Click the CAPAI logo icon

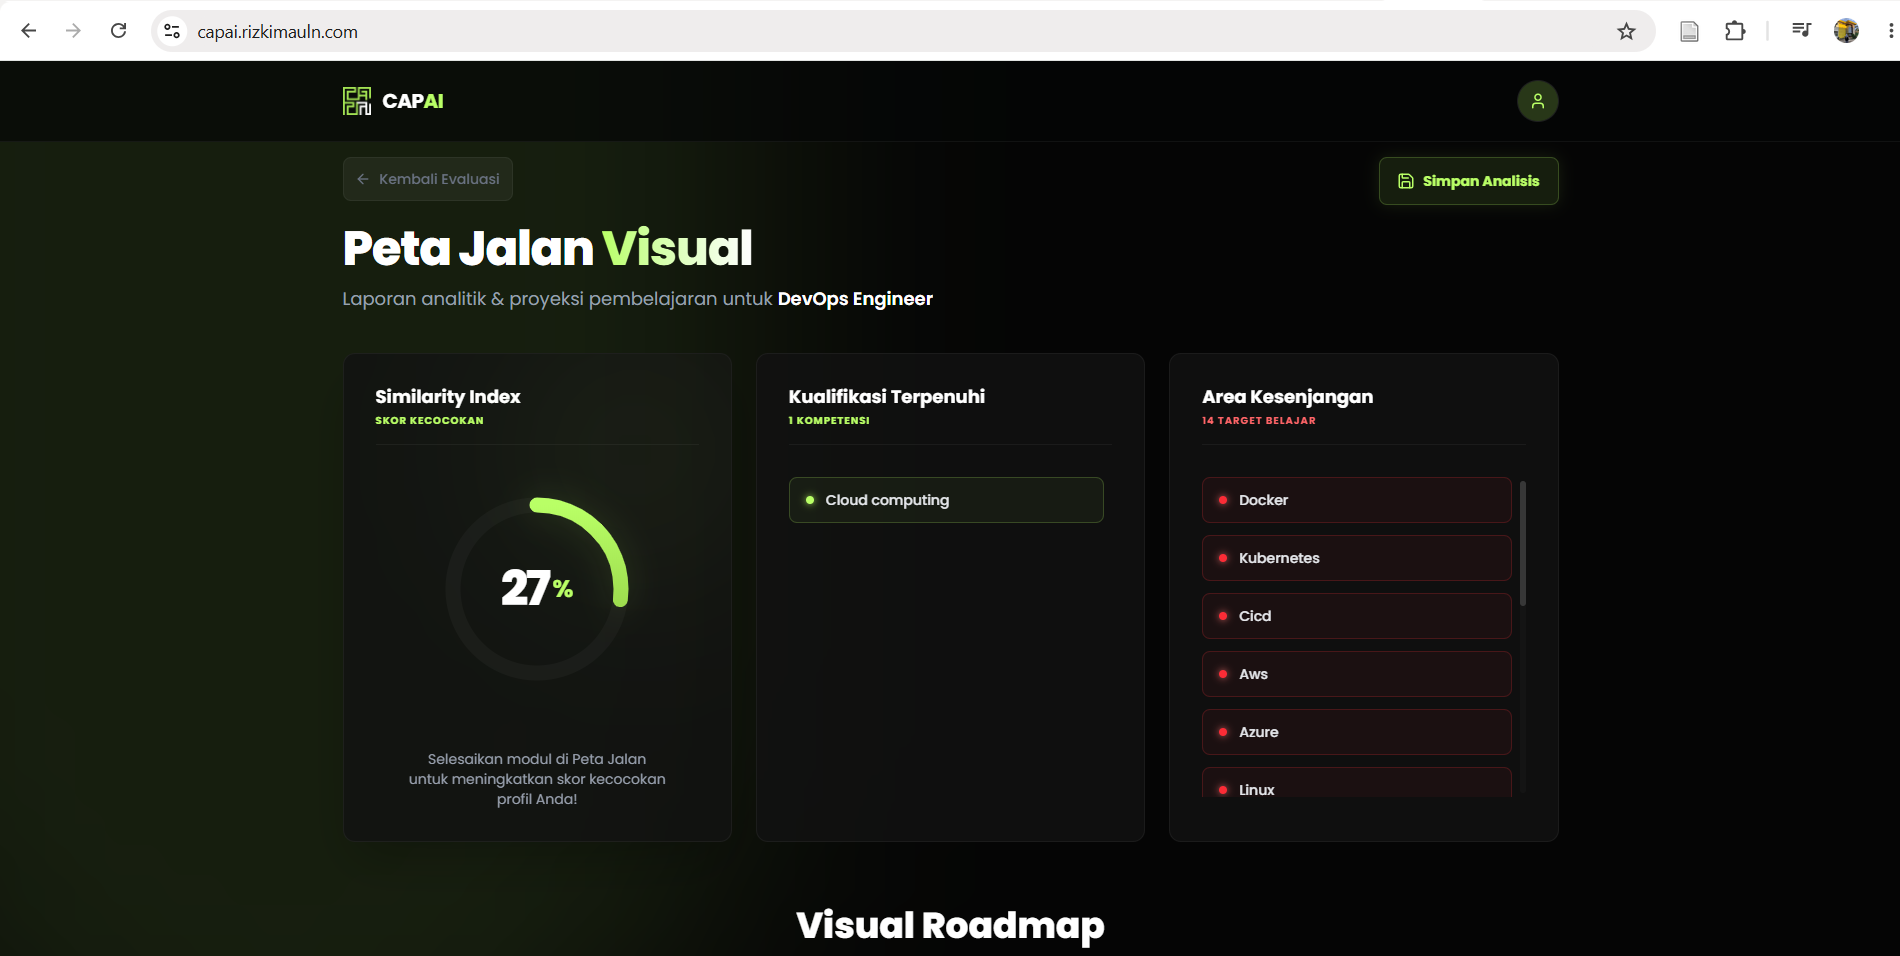357,101
